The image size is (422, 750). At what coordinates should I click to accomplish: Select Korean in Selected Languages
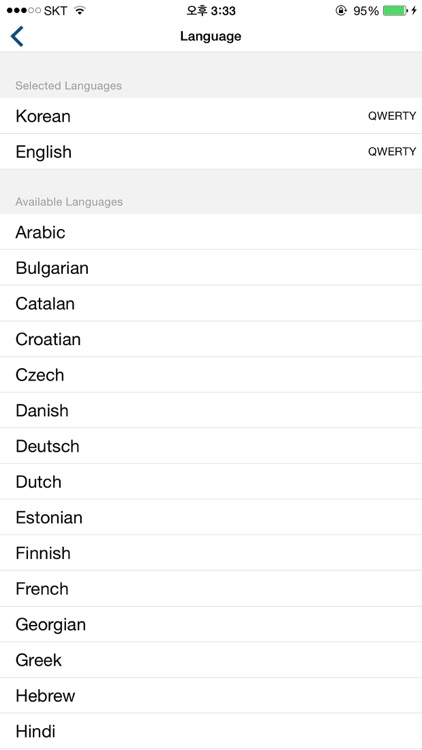(211, 116)
